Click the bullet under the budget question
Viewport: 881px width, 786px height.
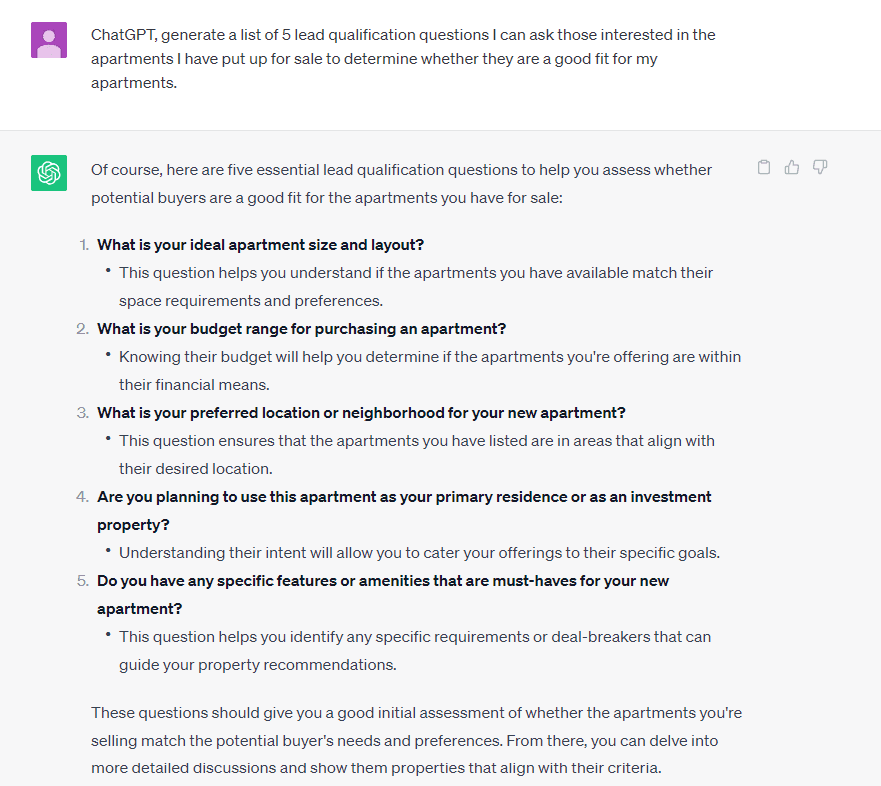point(430,370)
